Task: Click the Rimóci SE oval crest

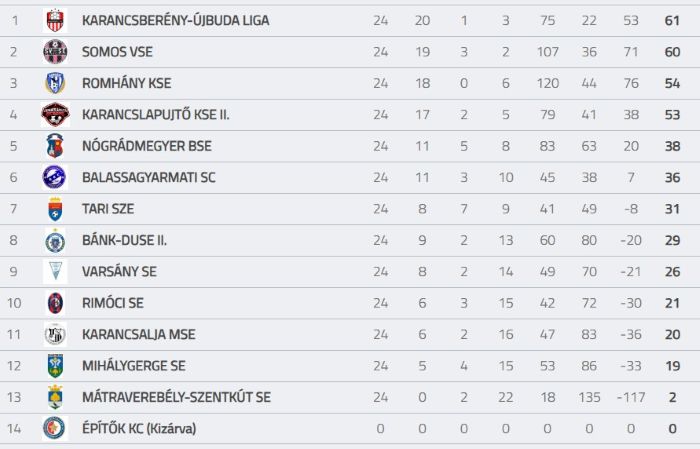Action: point(55,303)
